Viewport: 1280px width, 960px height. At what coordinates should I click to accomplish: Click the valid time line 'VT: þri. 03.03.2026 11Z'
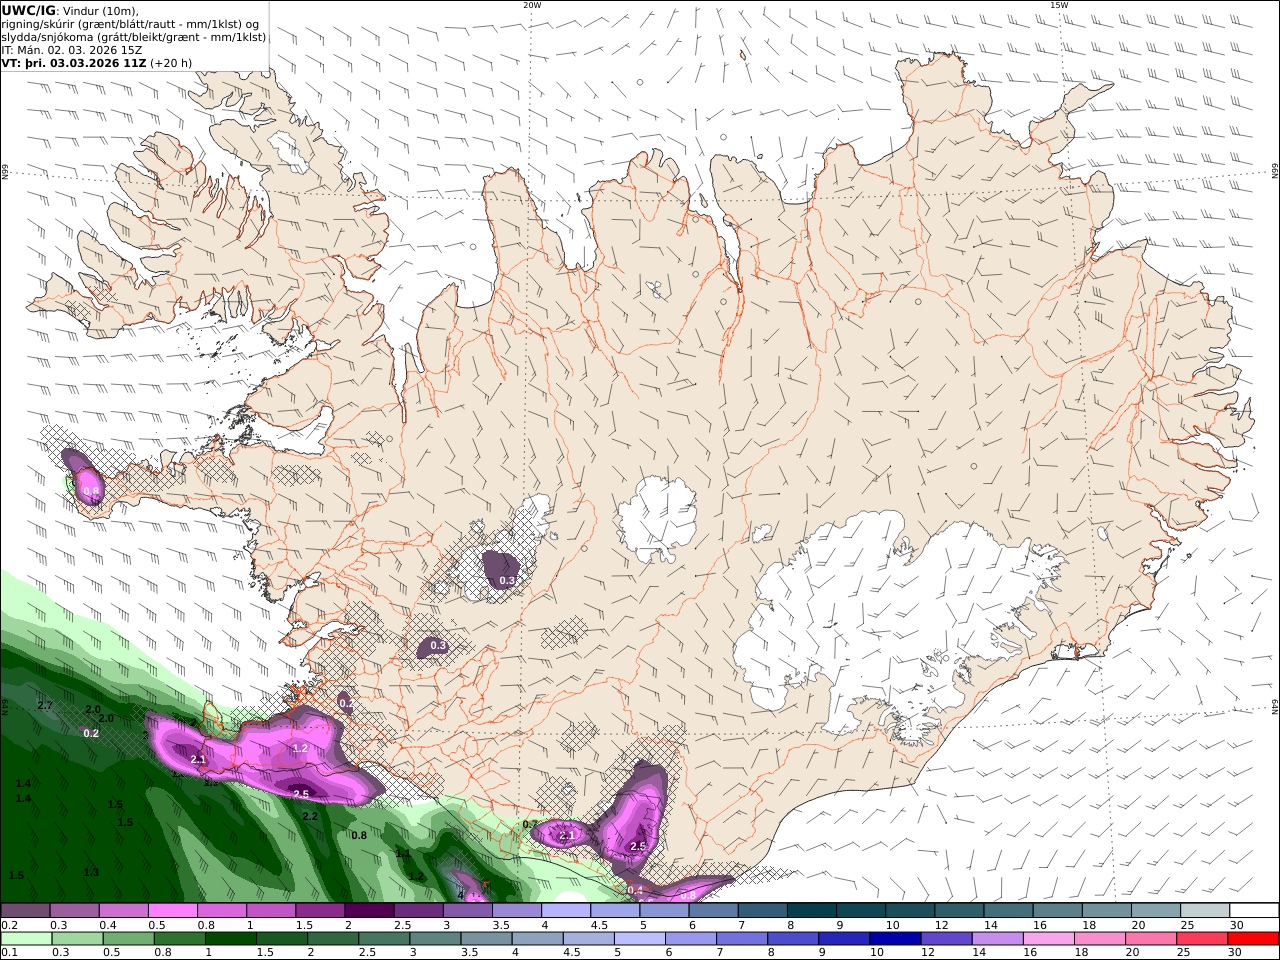[74, 63]
